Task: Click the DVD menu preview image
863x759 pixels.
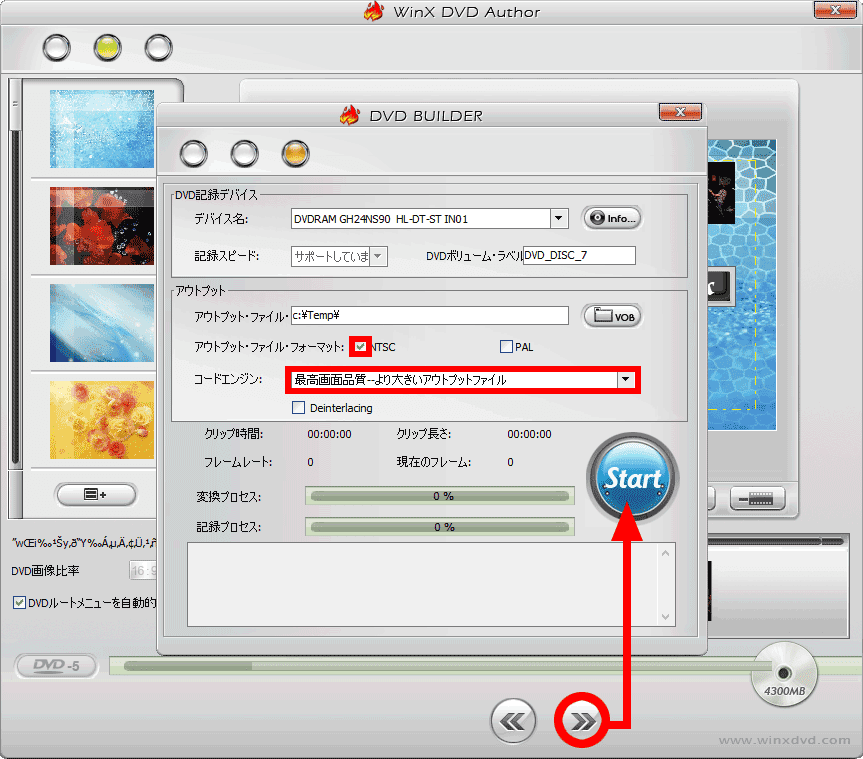Action: coord(741,285)
